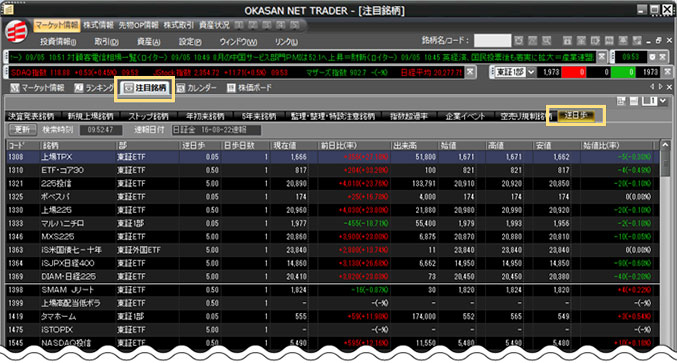
Task: Open the 速報日付 date selector
Action: pos(216,129)
